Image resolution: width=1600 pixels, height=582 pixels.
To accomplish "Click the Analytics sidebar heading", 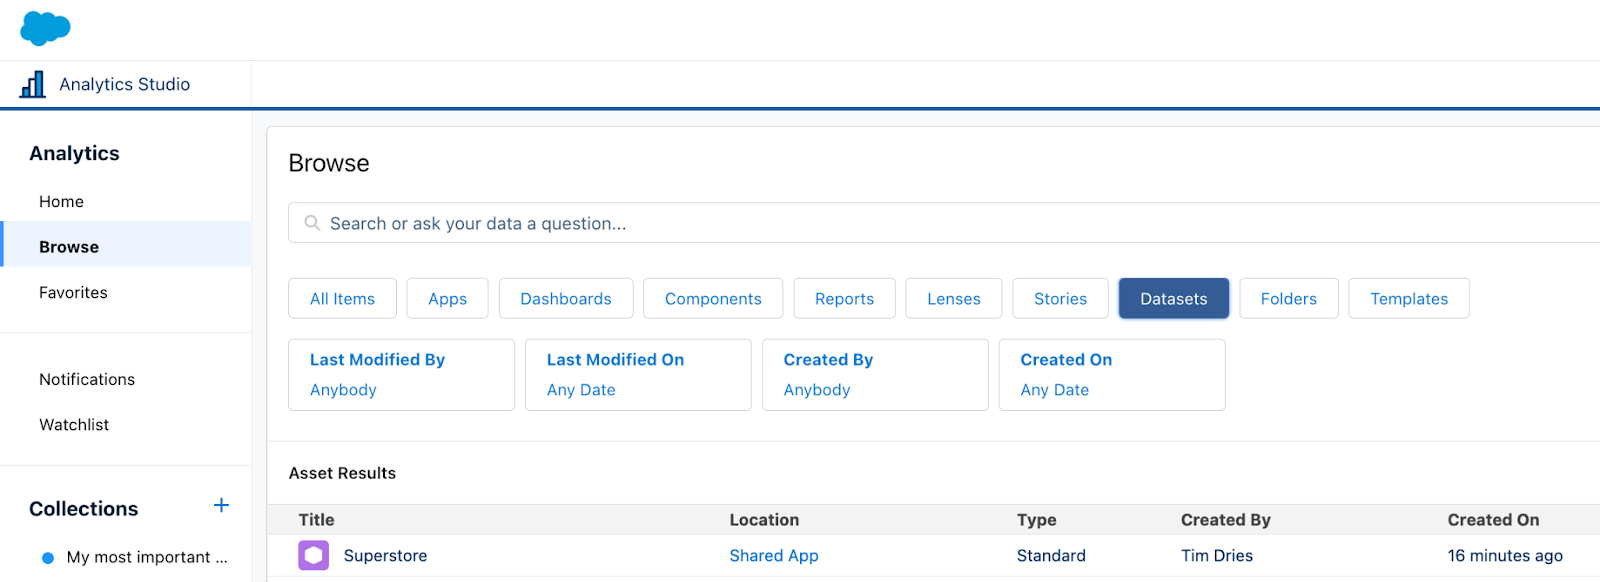I will [x=74, y=153].
